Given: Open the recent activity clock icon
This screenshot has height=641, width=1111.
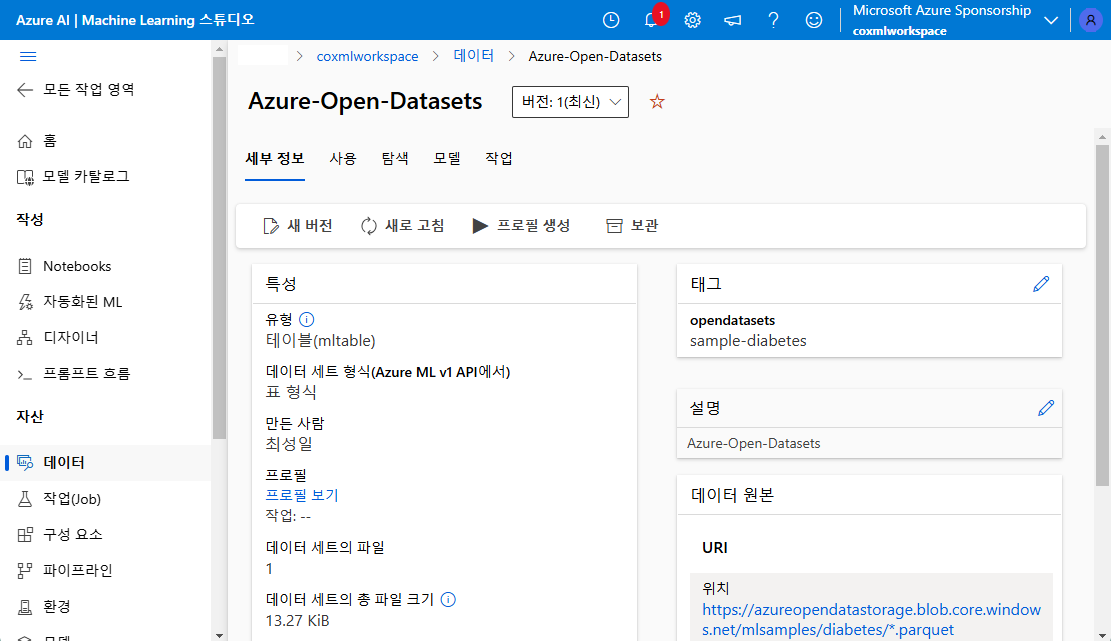Looking at the screenshot, I should [x=611, y=20].
